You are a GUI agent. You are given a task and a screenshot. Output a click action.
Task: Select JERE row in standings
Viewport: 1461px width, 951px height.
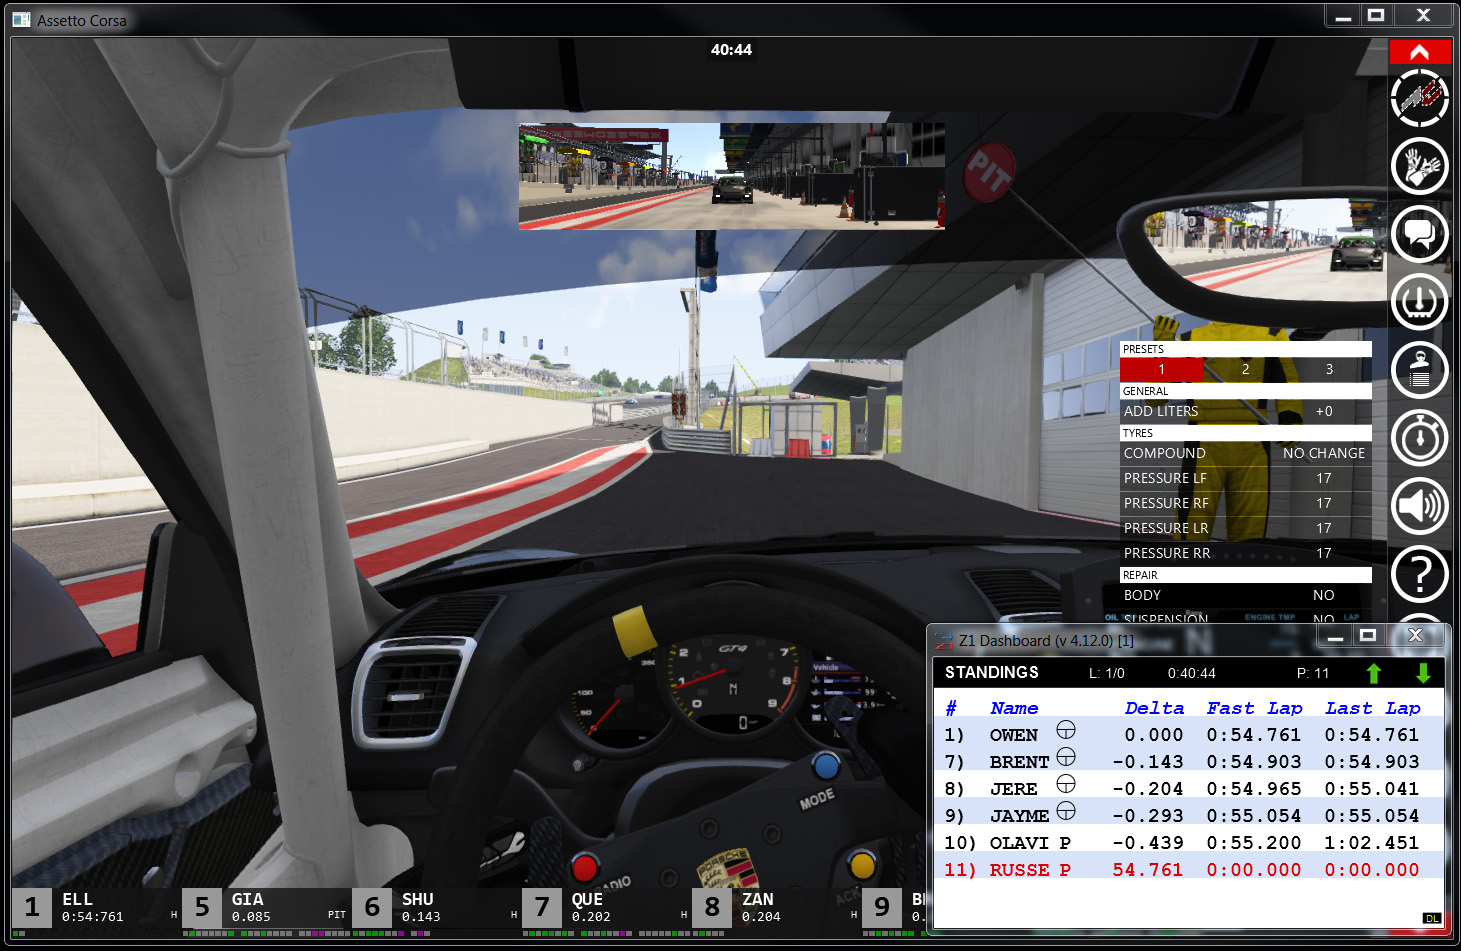pyautogui.click(x=1187, y=789)
